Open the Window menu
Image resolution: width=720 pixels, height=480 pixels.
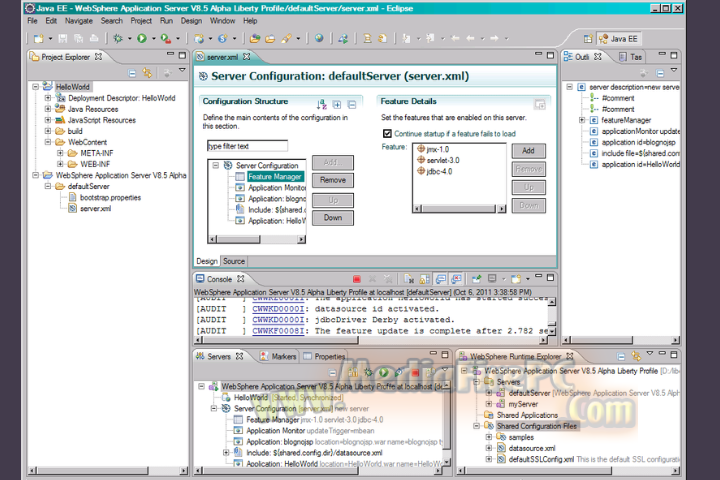coord(222,21)
